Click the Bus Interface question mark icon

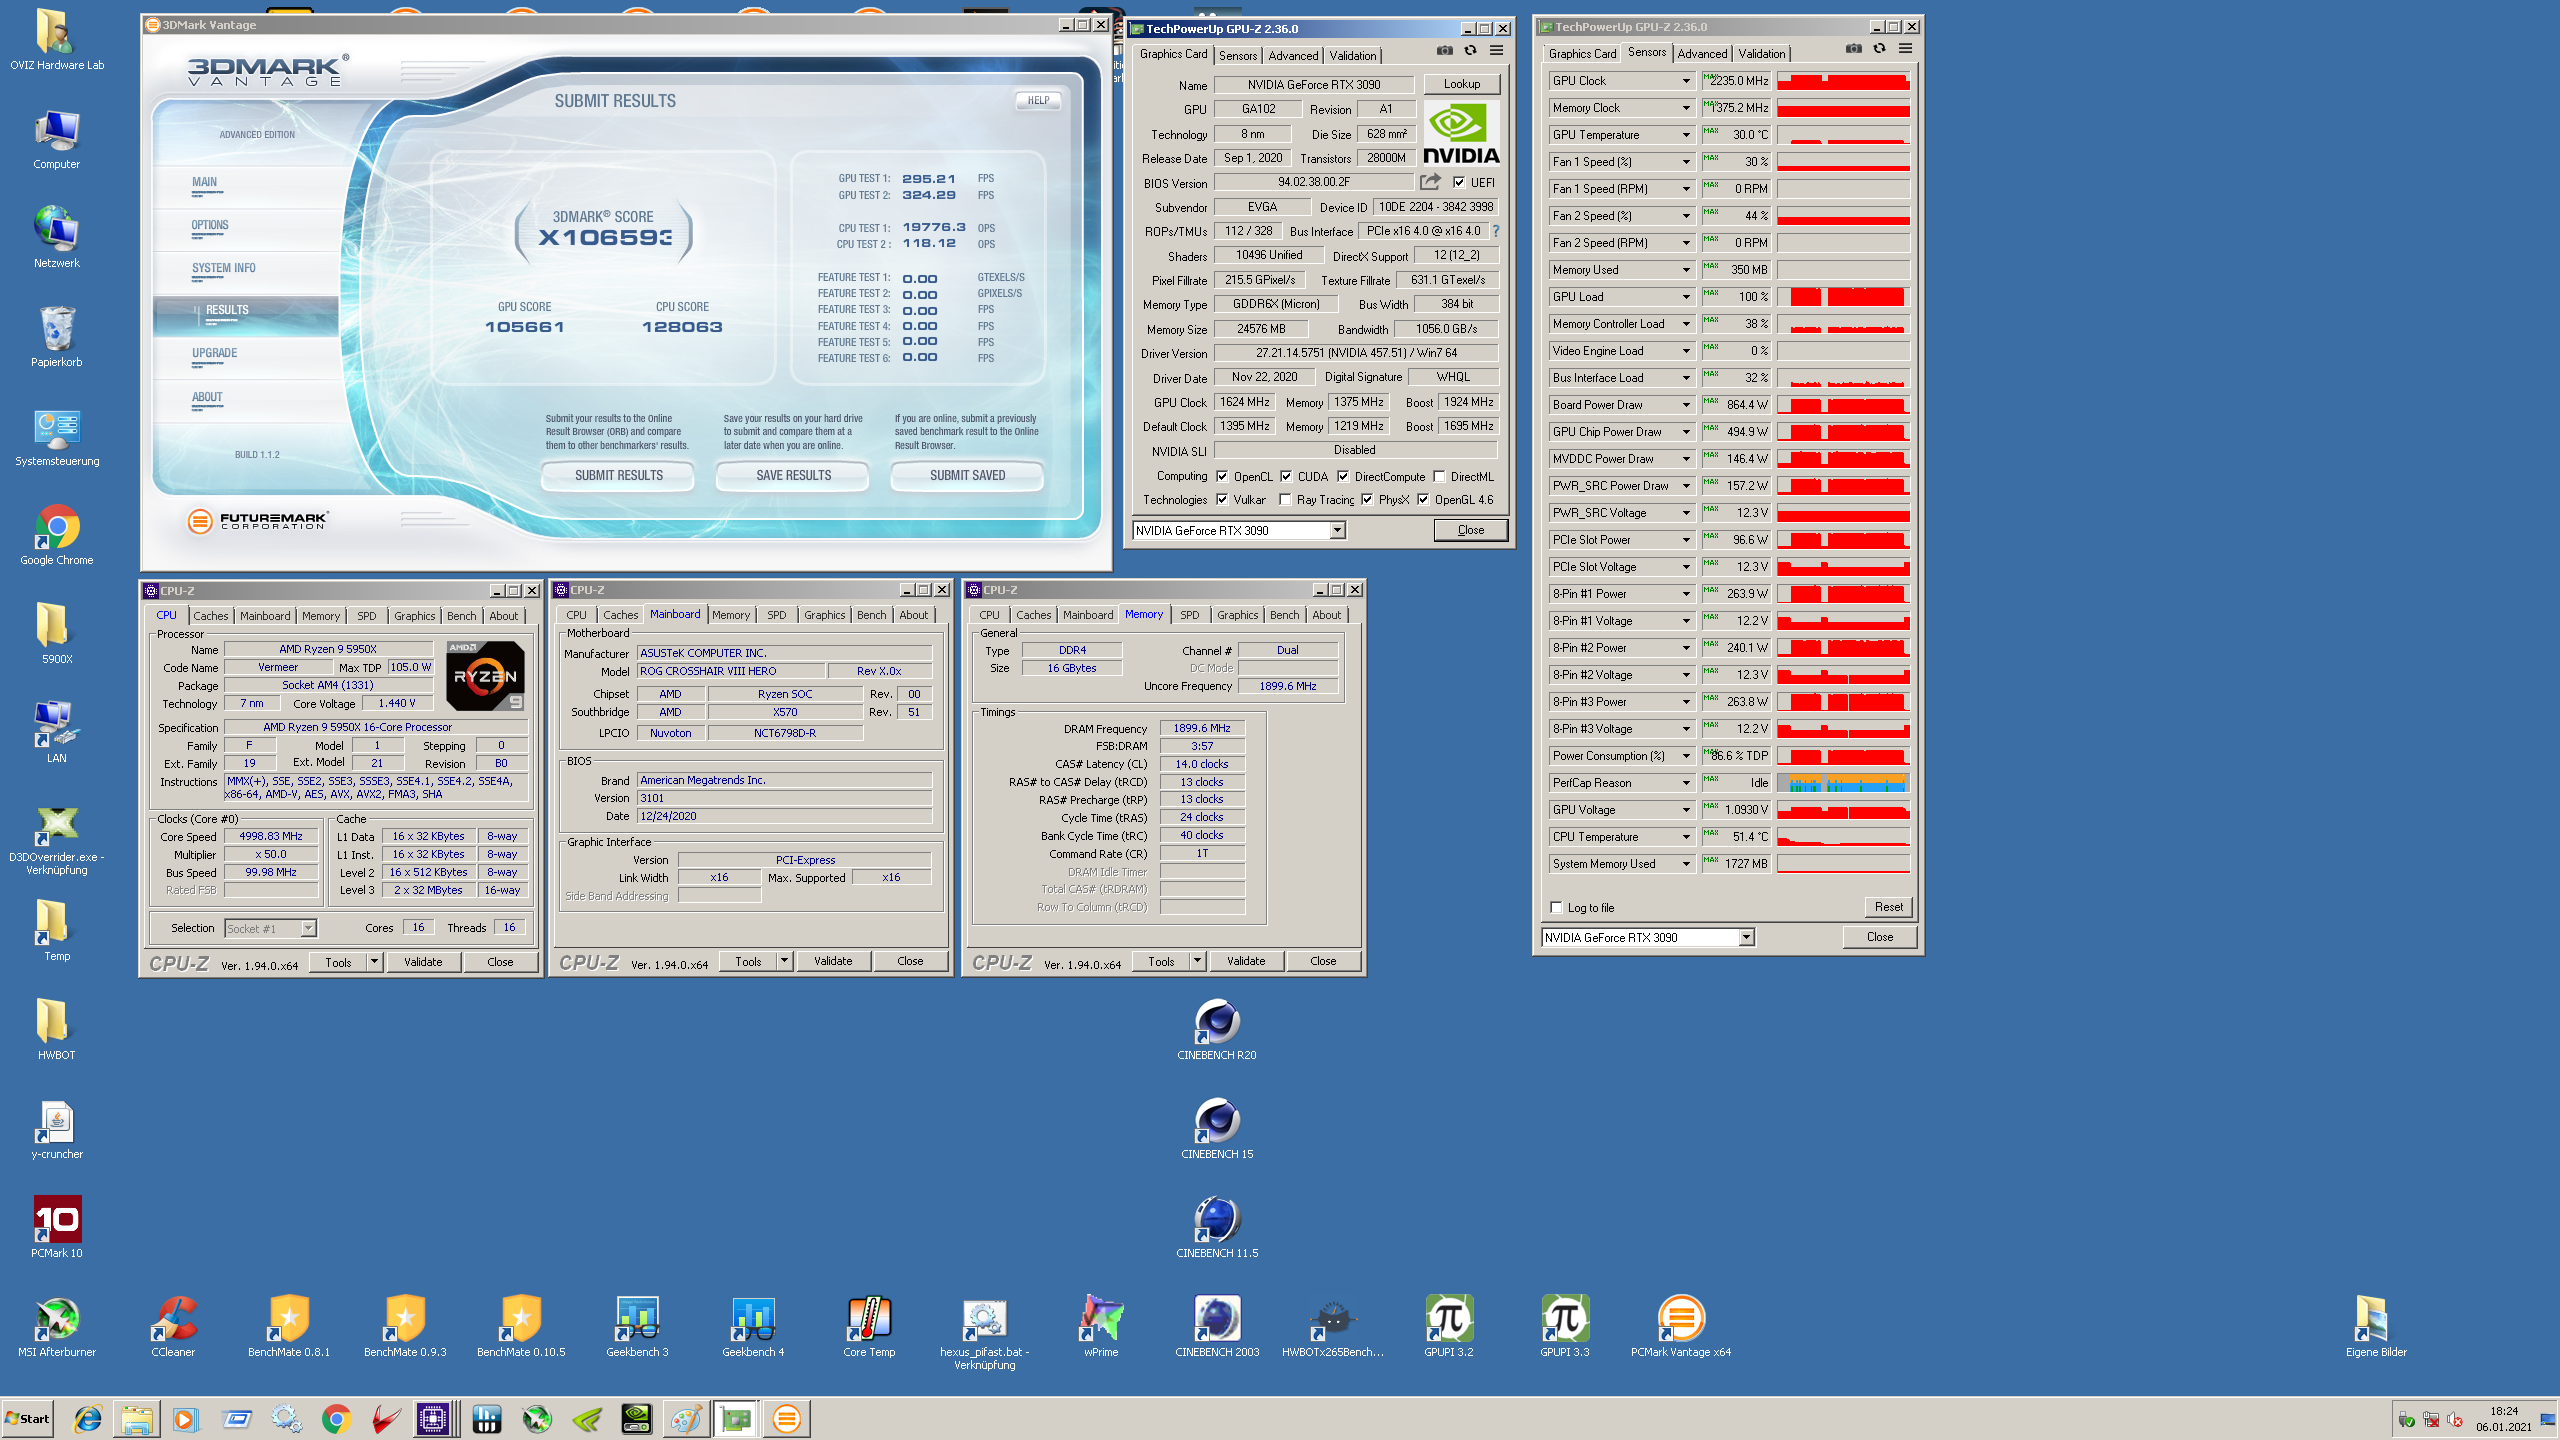[1496, 231]
